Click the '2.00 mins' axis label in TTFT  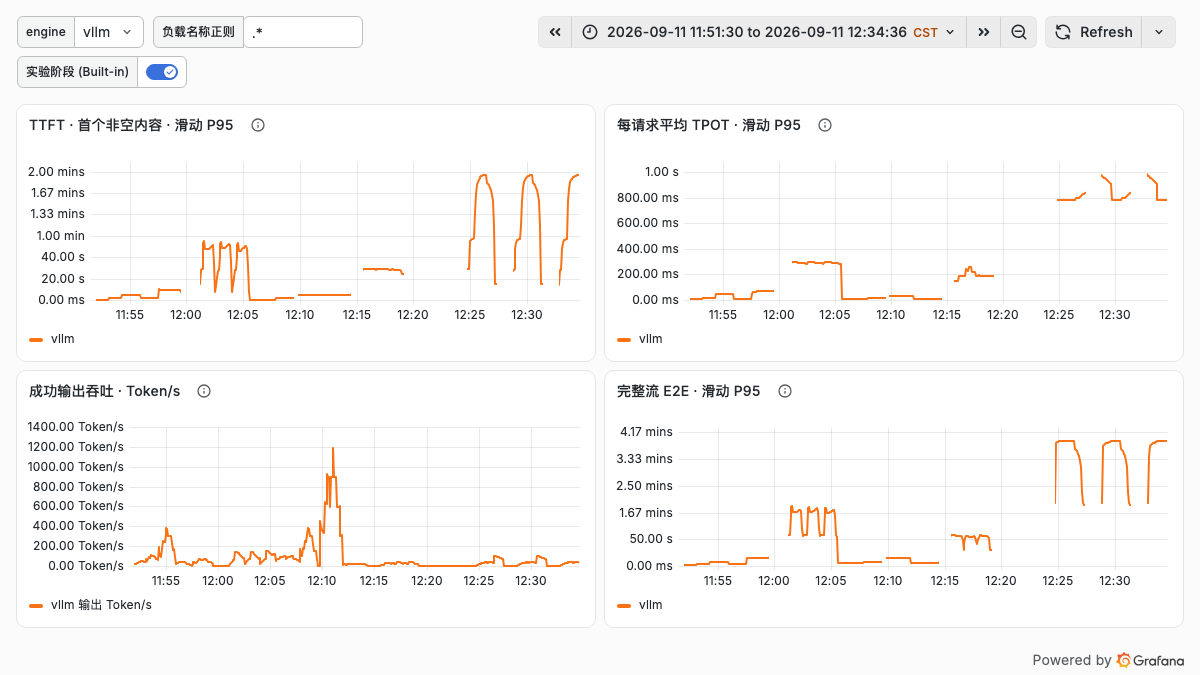[x=57, y=172]
